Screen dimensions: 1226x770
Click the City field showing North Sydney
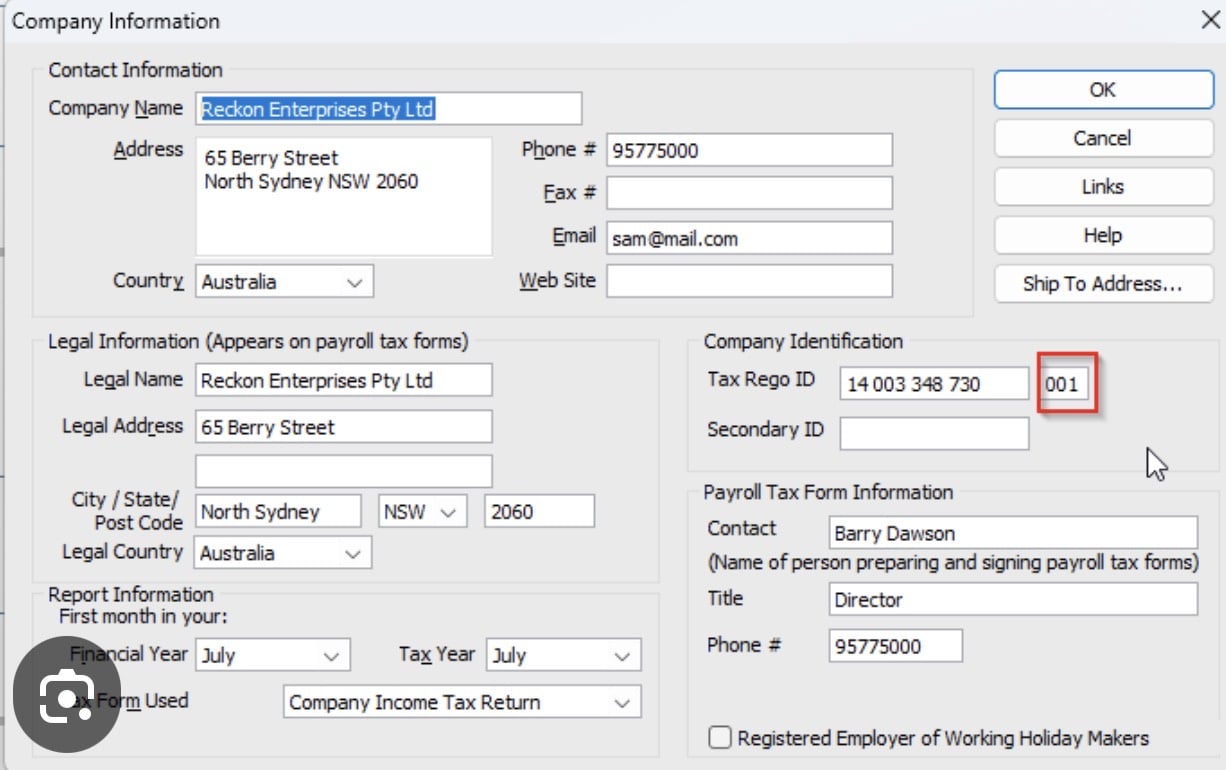[278, 512]
